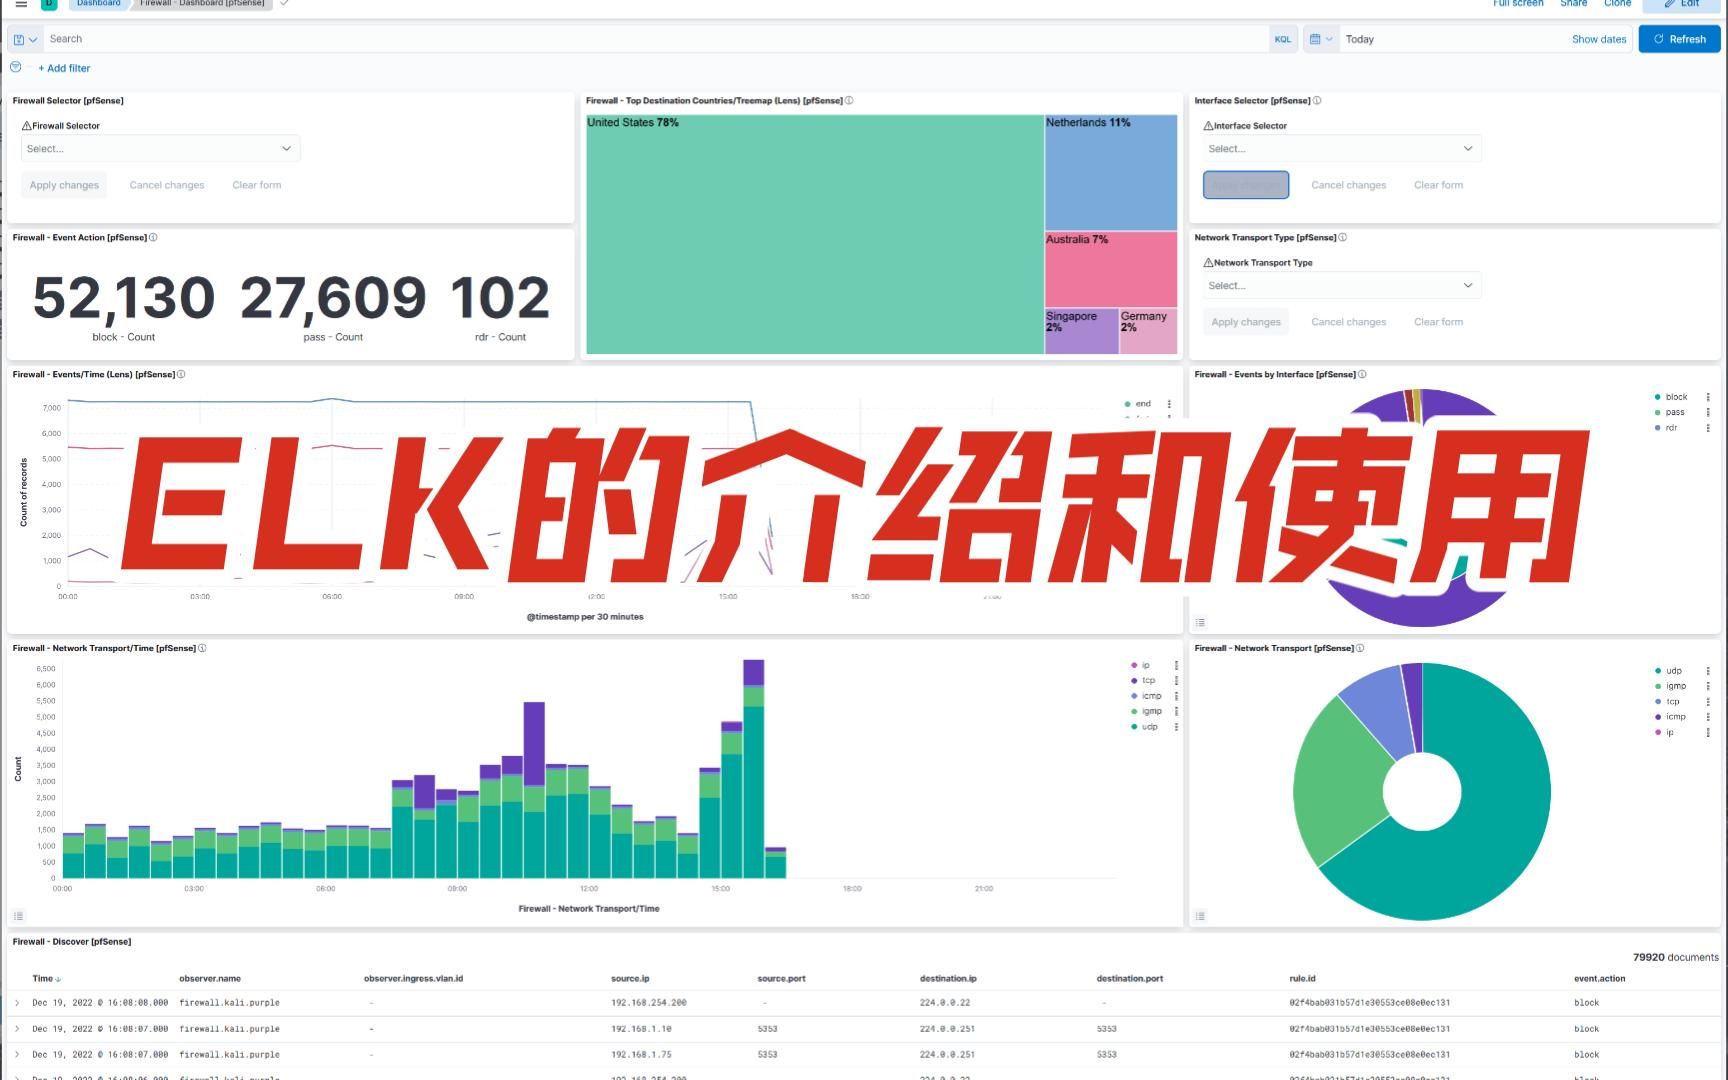Open the Interface Selector Select dropdown
This screenshot has height=1080, width=1728.
[1340, 148]
